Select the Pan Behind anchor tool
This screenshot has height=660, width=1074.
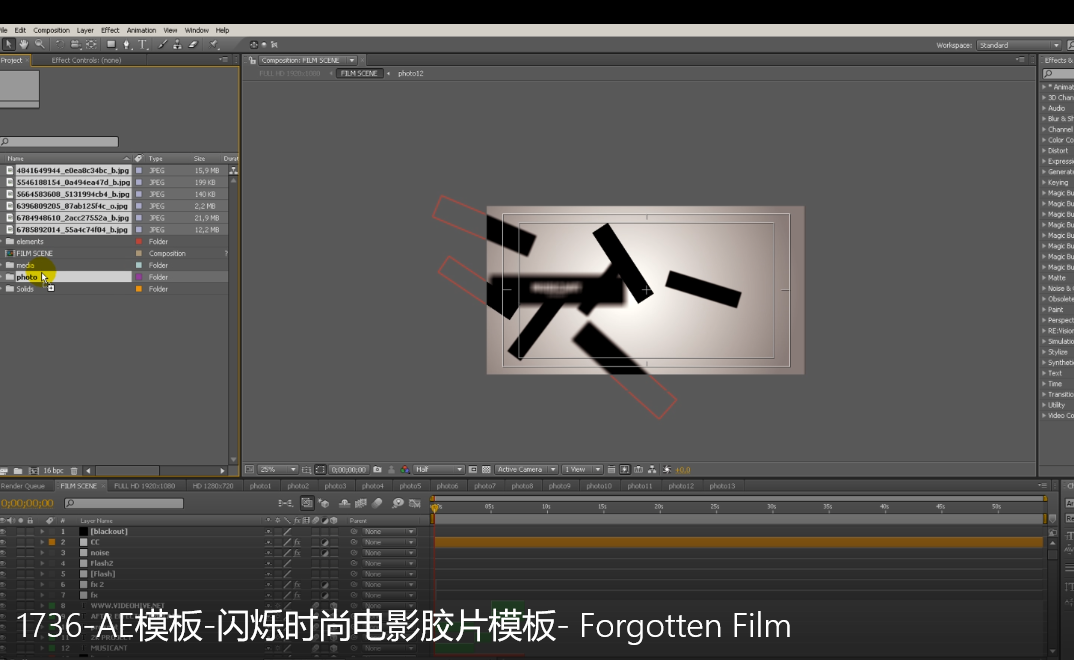(91, 45)
